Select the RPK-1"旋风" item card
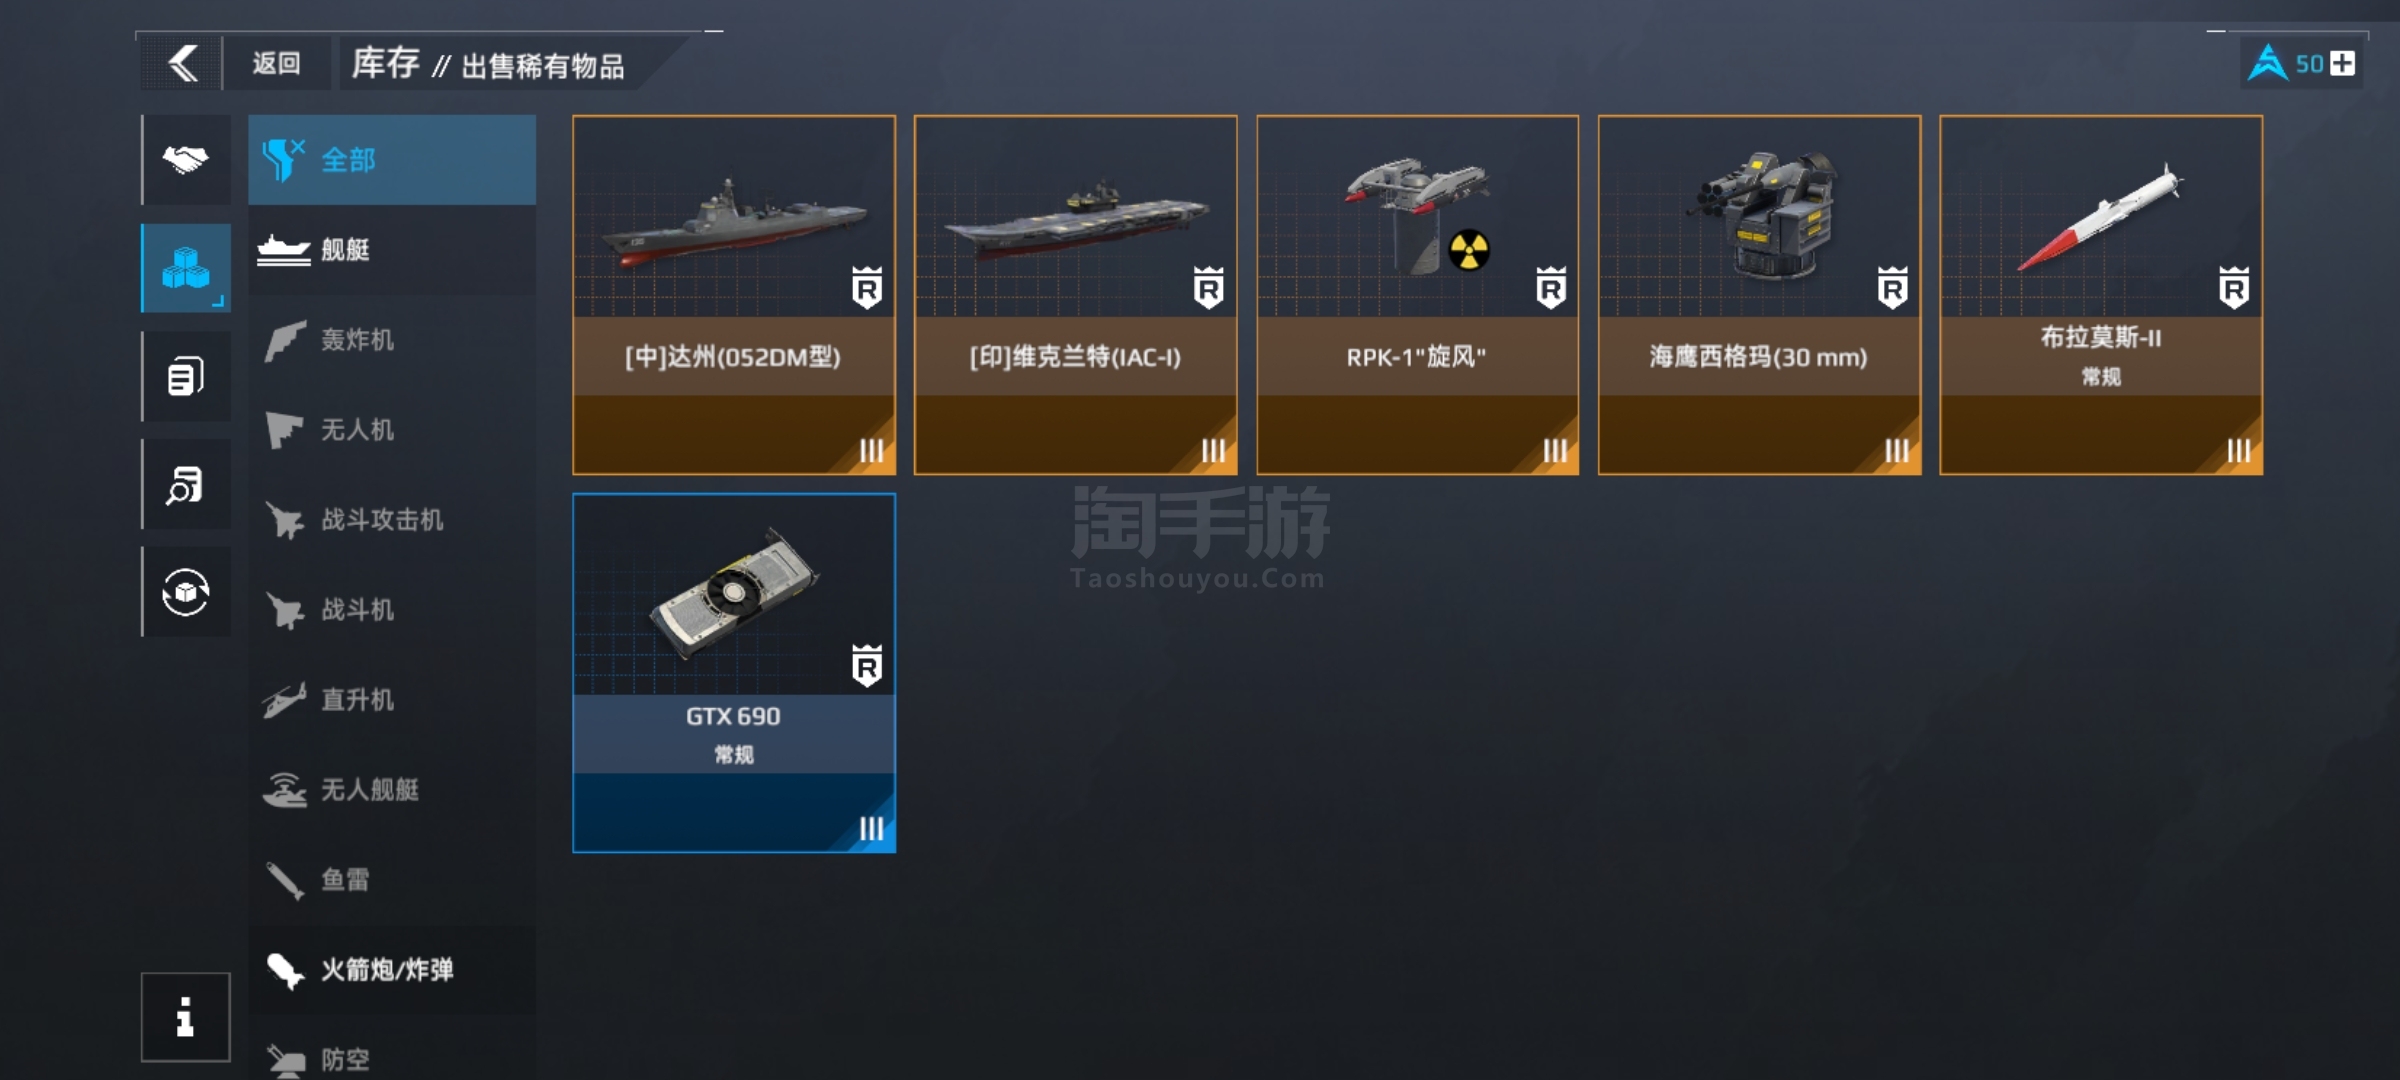2400x1080 pixels. [1418, 295]
